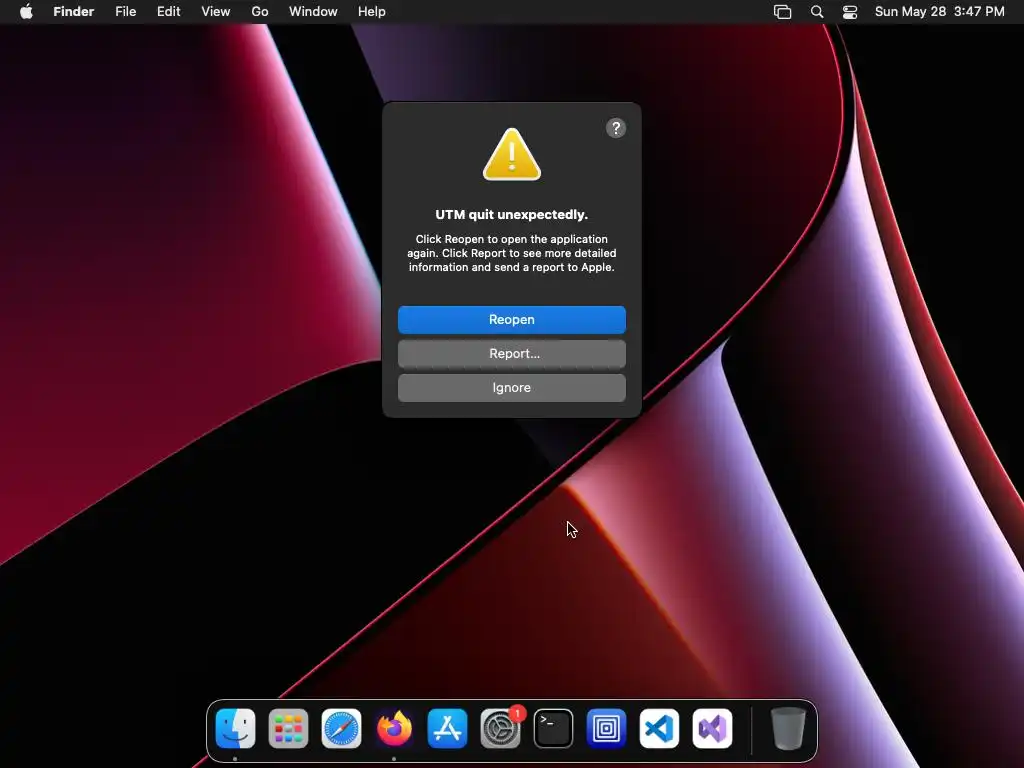Screen dimensions: 1024x768
Task: Launch Terminal from the Dock
Action: click(553, 728)
